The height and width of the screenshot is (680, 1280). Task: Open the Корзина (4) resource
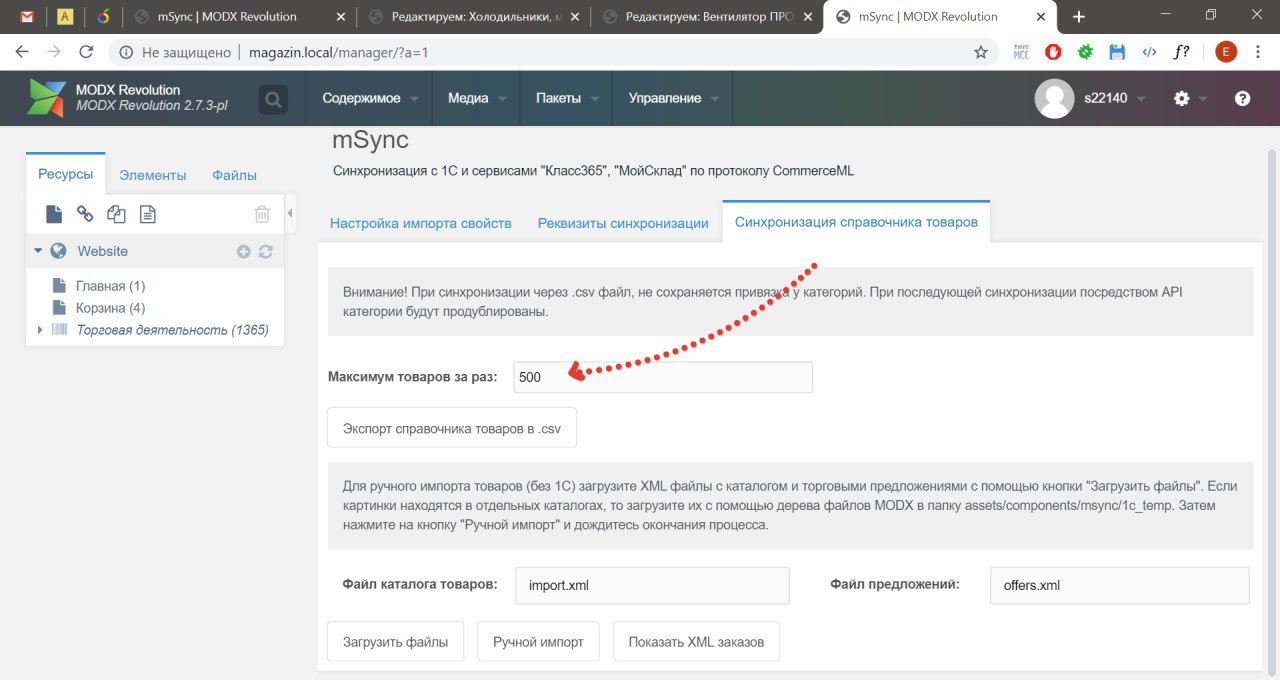point(110,308)
